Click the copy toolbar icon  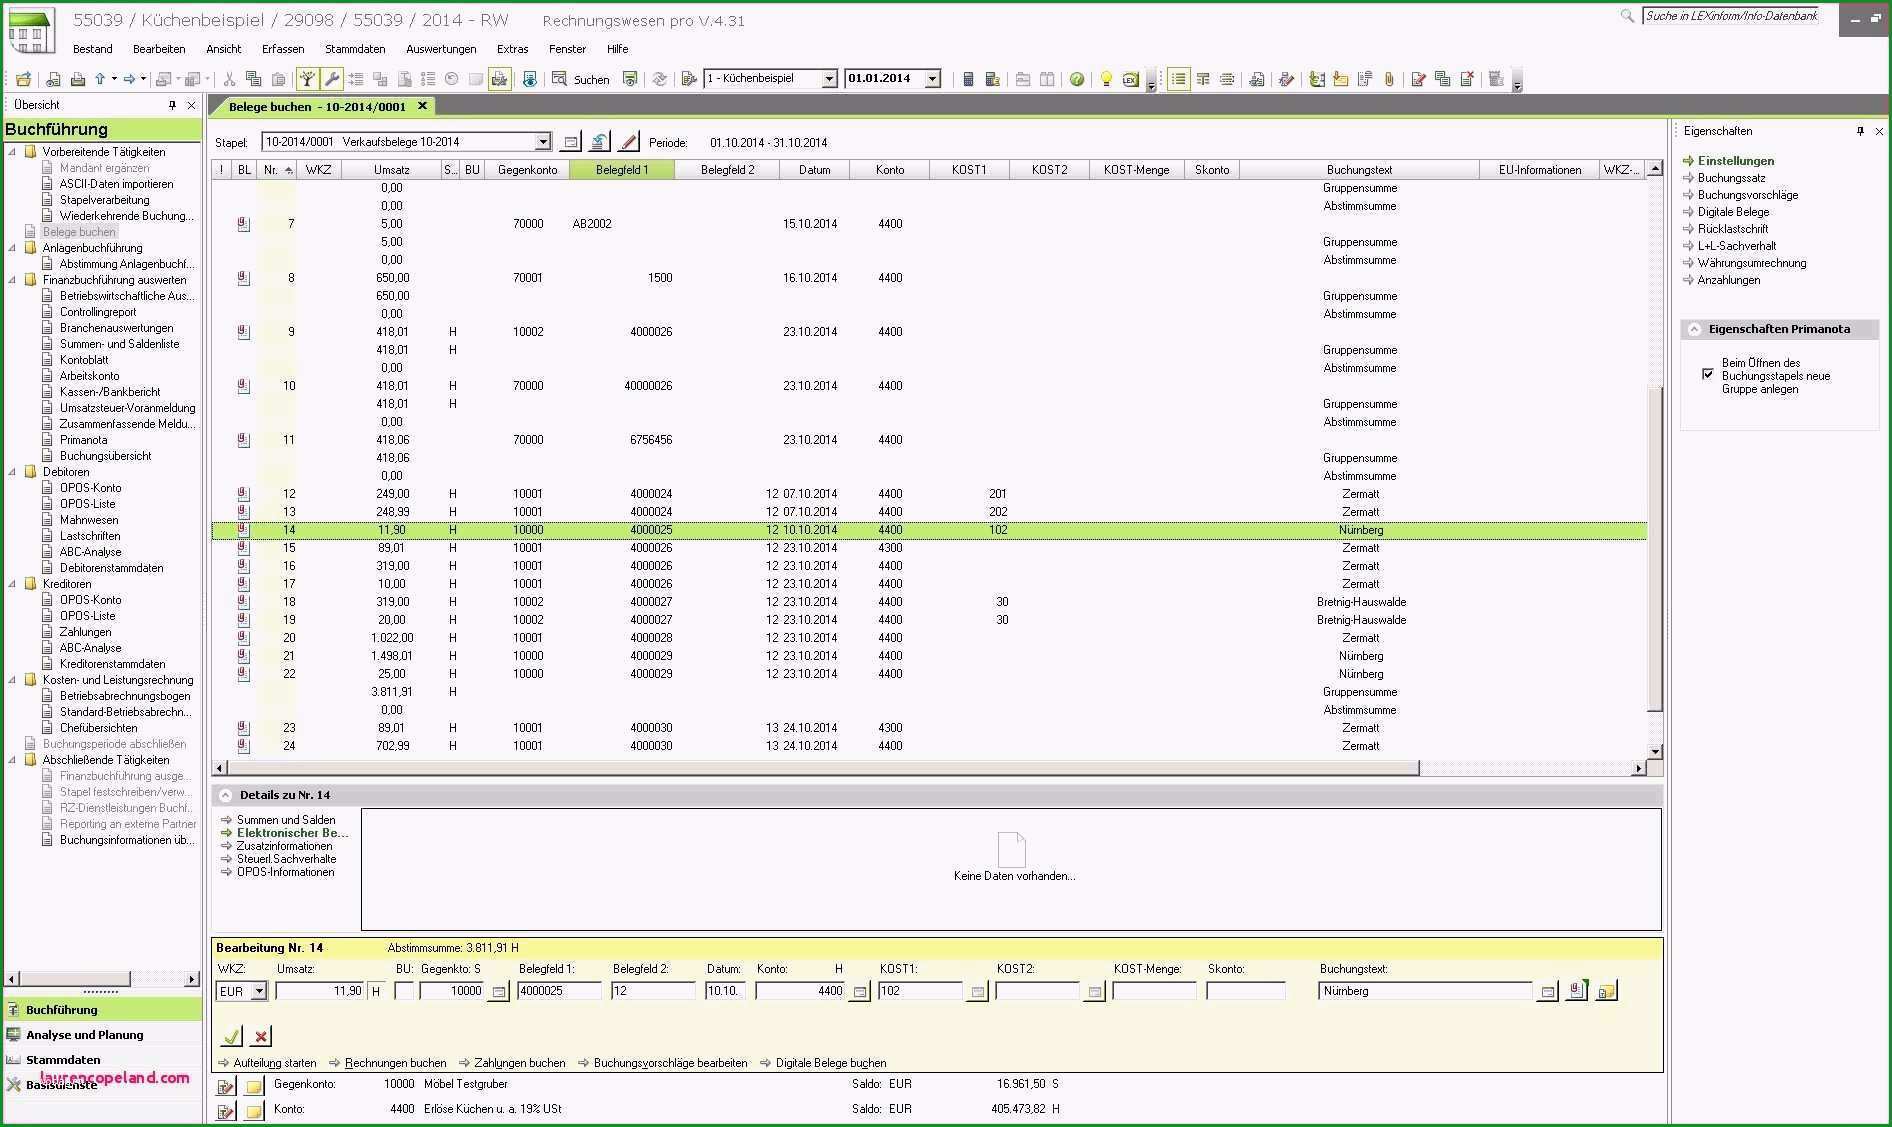(254, 79)
